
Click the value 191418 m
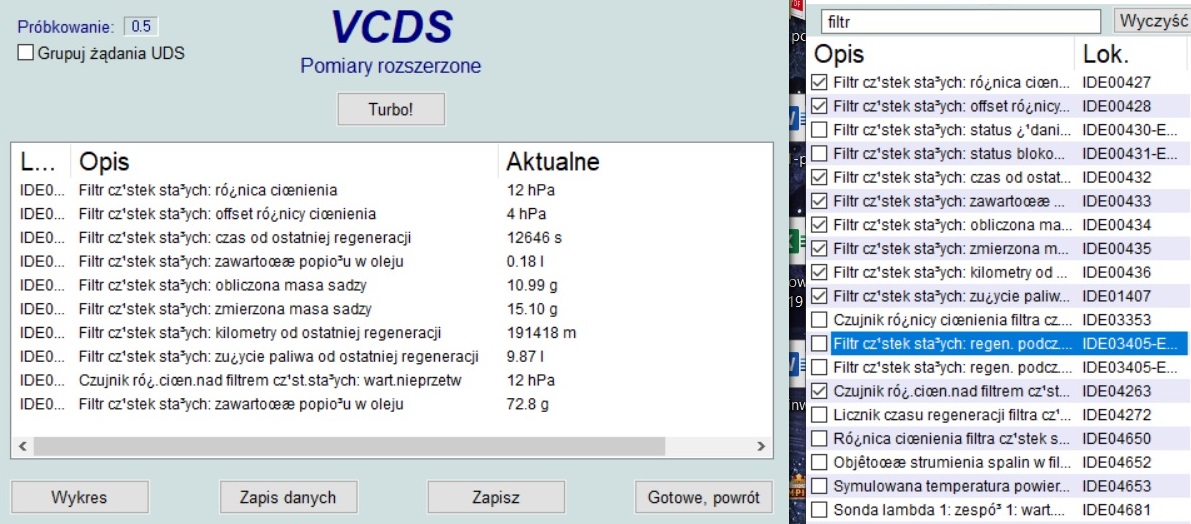(x=542, y=333)
